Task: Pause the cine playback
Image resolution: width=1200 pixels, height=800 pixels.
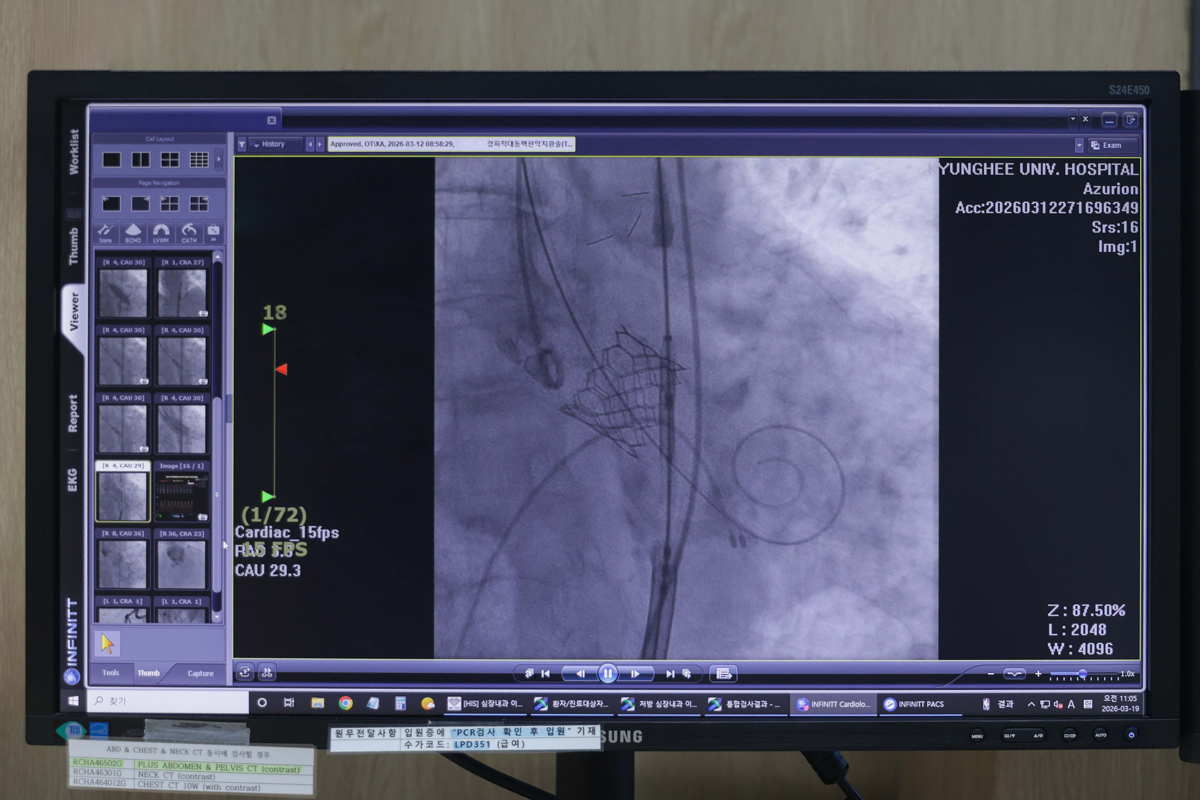Action: [607, 674]
